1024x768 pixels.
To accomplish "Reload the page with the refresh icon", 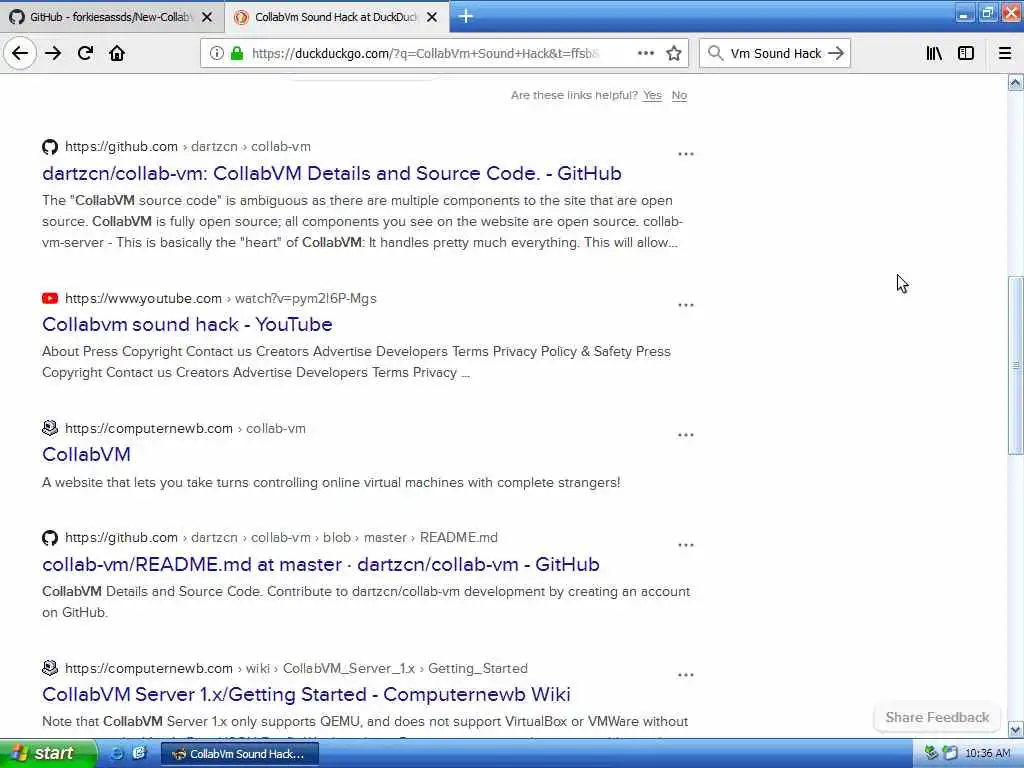I will (86, 54).
